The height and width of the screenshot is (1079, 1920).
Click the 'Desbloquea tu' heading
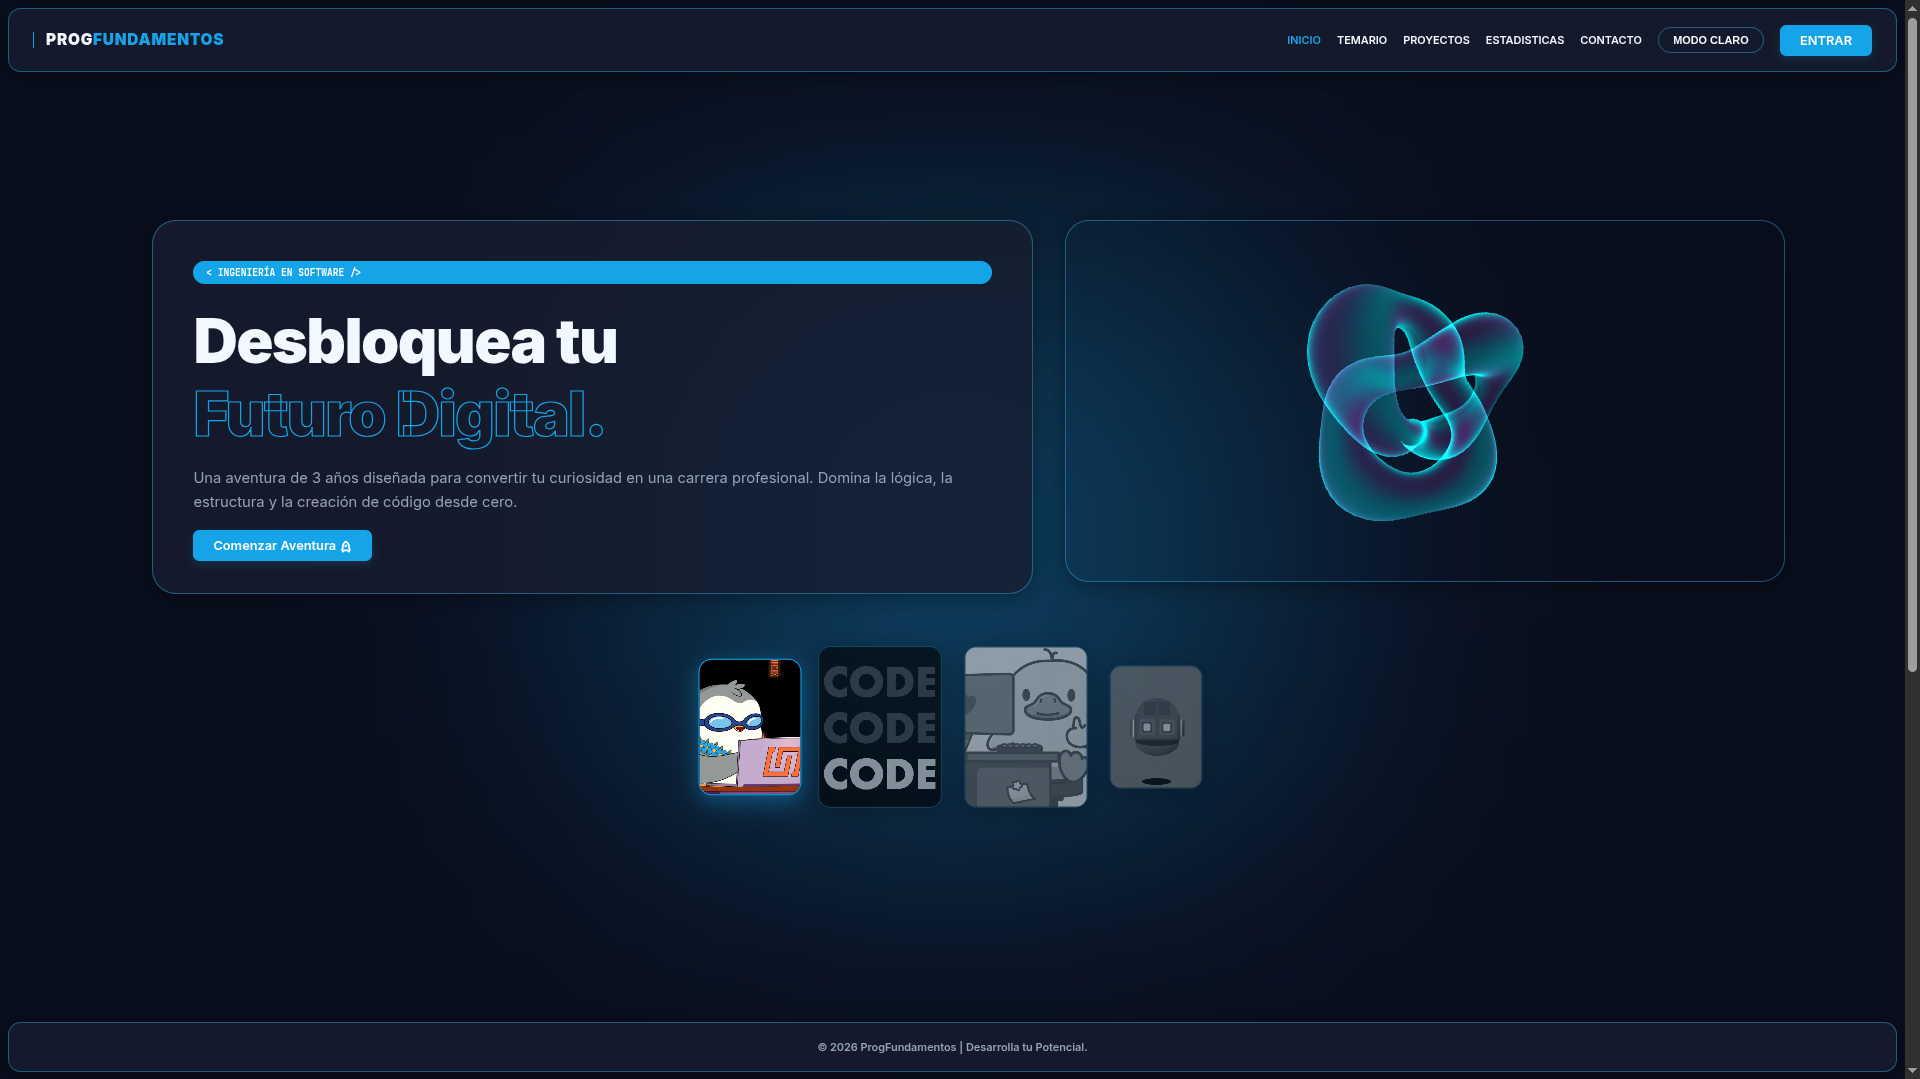click(405, 341)
